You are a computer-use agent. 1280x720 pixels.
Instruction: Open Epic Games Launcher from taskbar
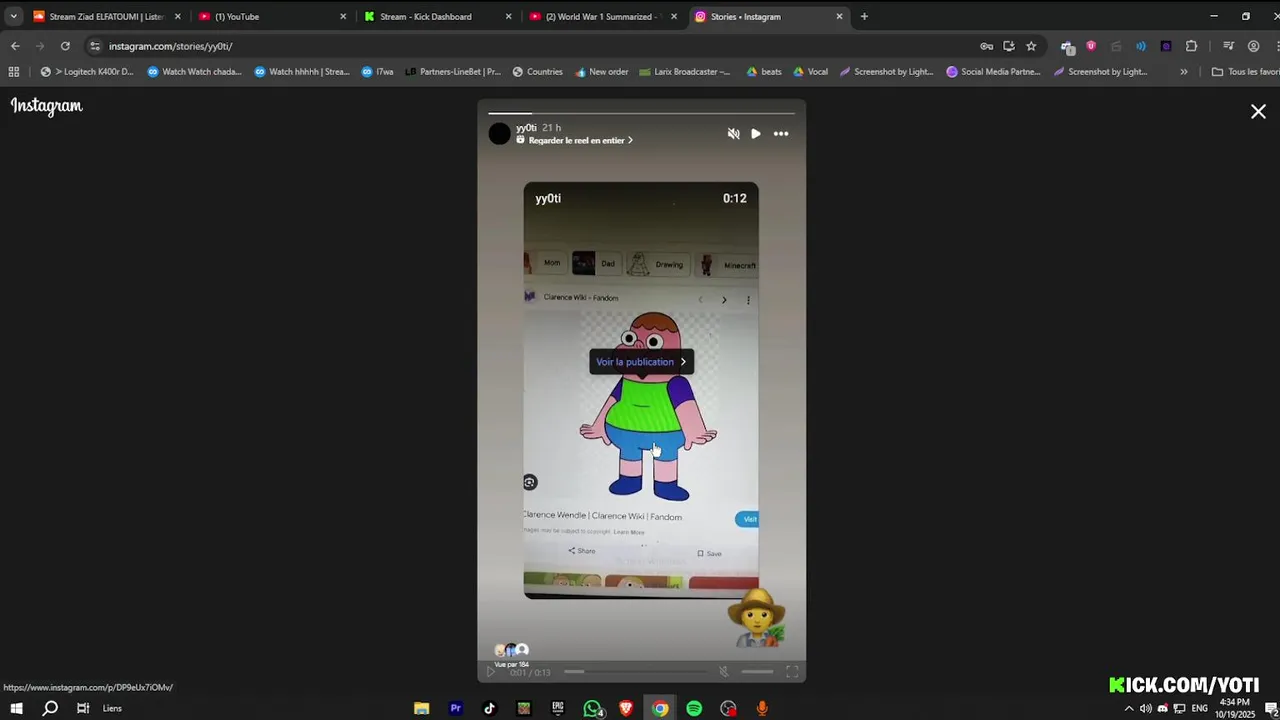(x=558, y=708)
